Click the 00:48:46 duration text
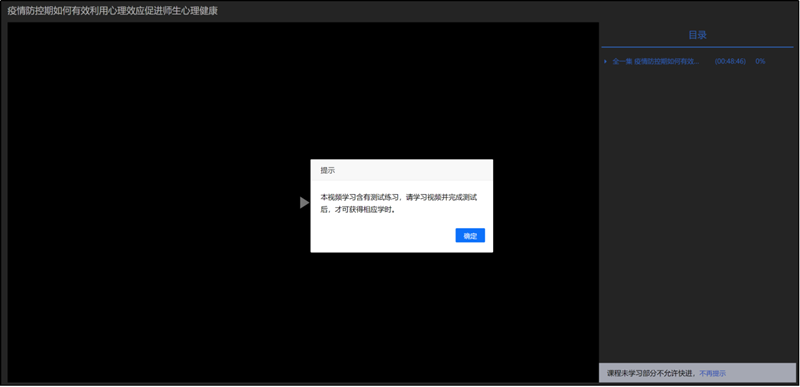Screen dimensions: 800x387 tap(730, 61)
